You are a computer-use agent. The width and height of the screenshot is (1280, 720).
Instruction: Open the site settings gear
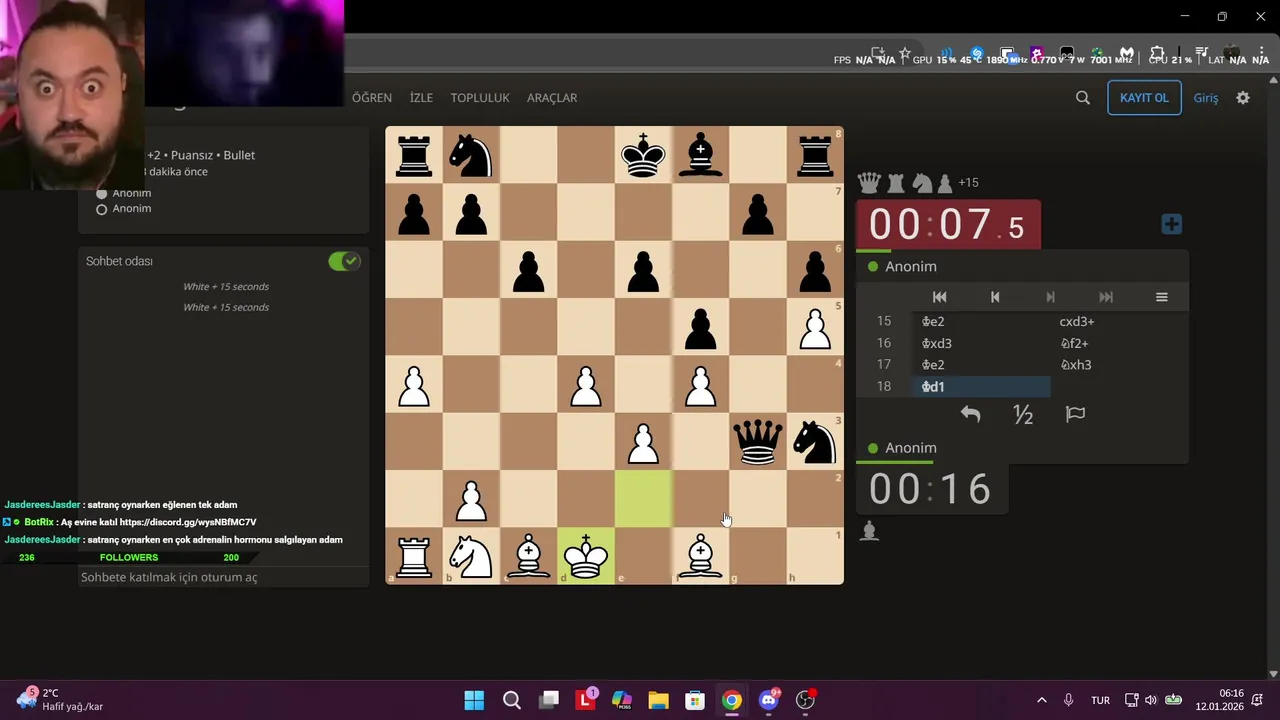(x=1243, y=98)
